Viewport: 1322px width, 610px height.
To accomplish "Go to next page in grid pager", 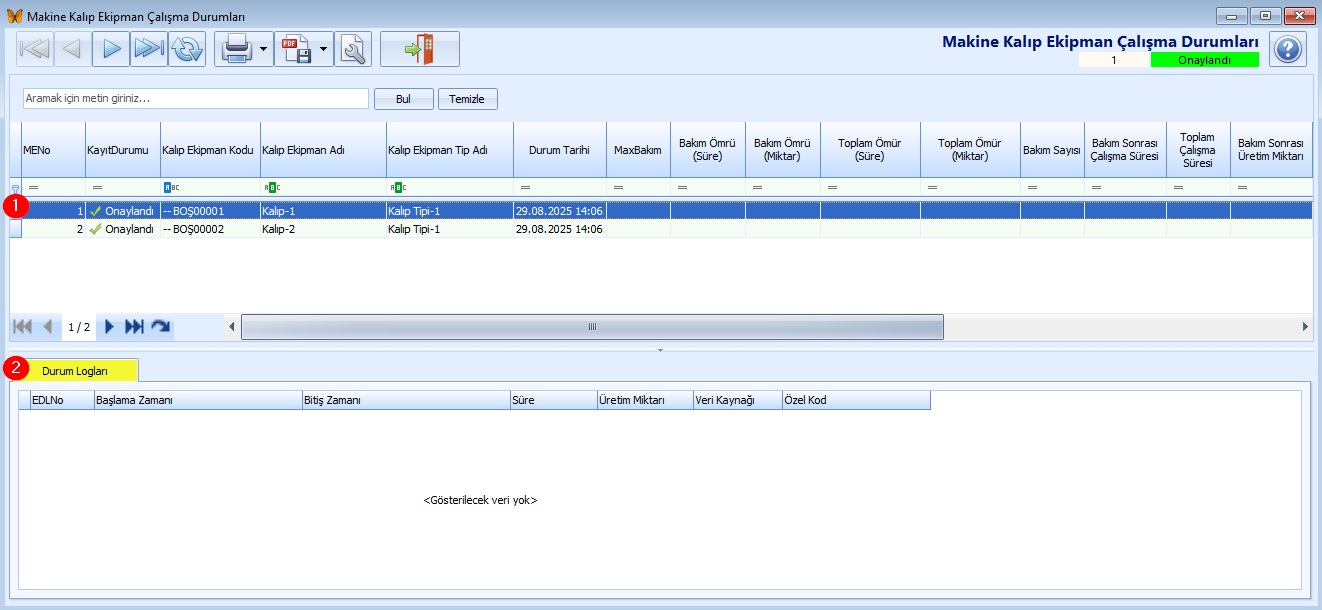I will (109, 327).
